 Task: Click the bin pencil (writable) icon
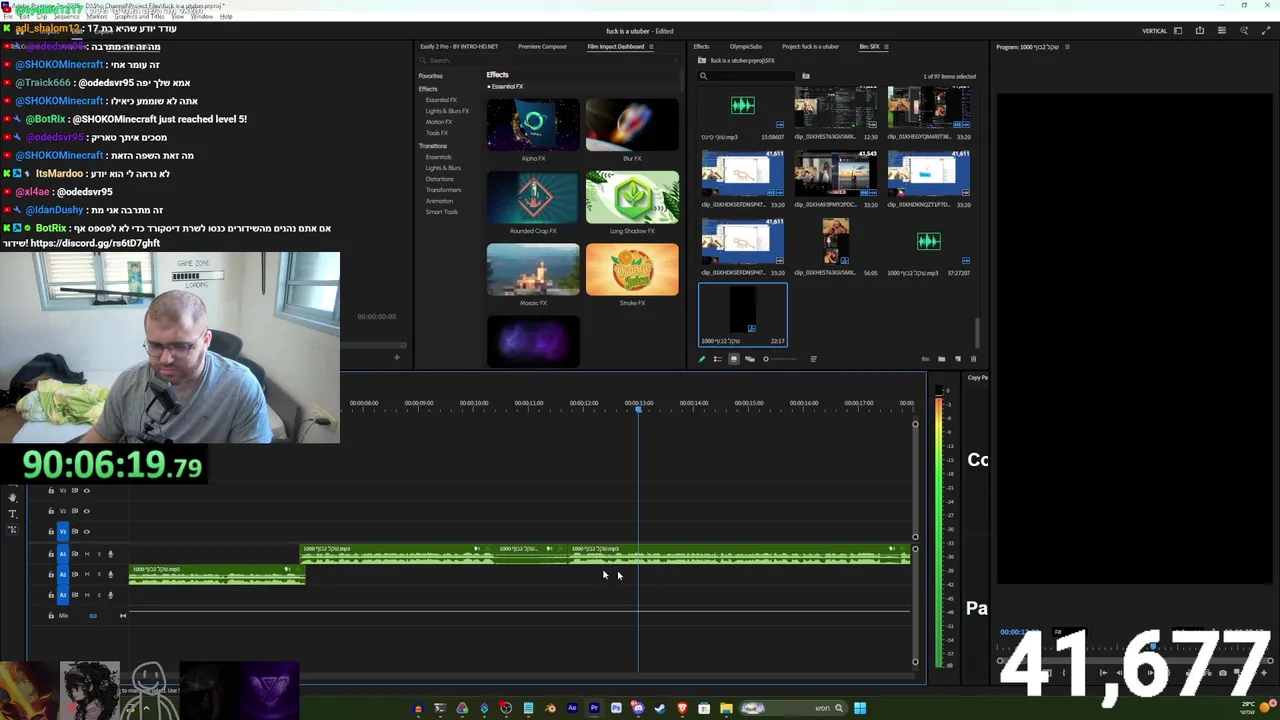701,359
